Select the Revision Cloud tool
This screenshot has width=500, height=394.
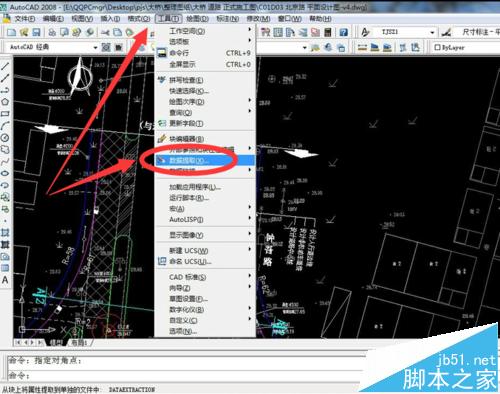[x=5, y=150]
